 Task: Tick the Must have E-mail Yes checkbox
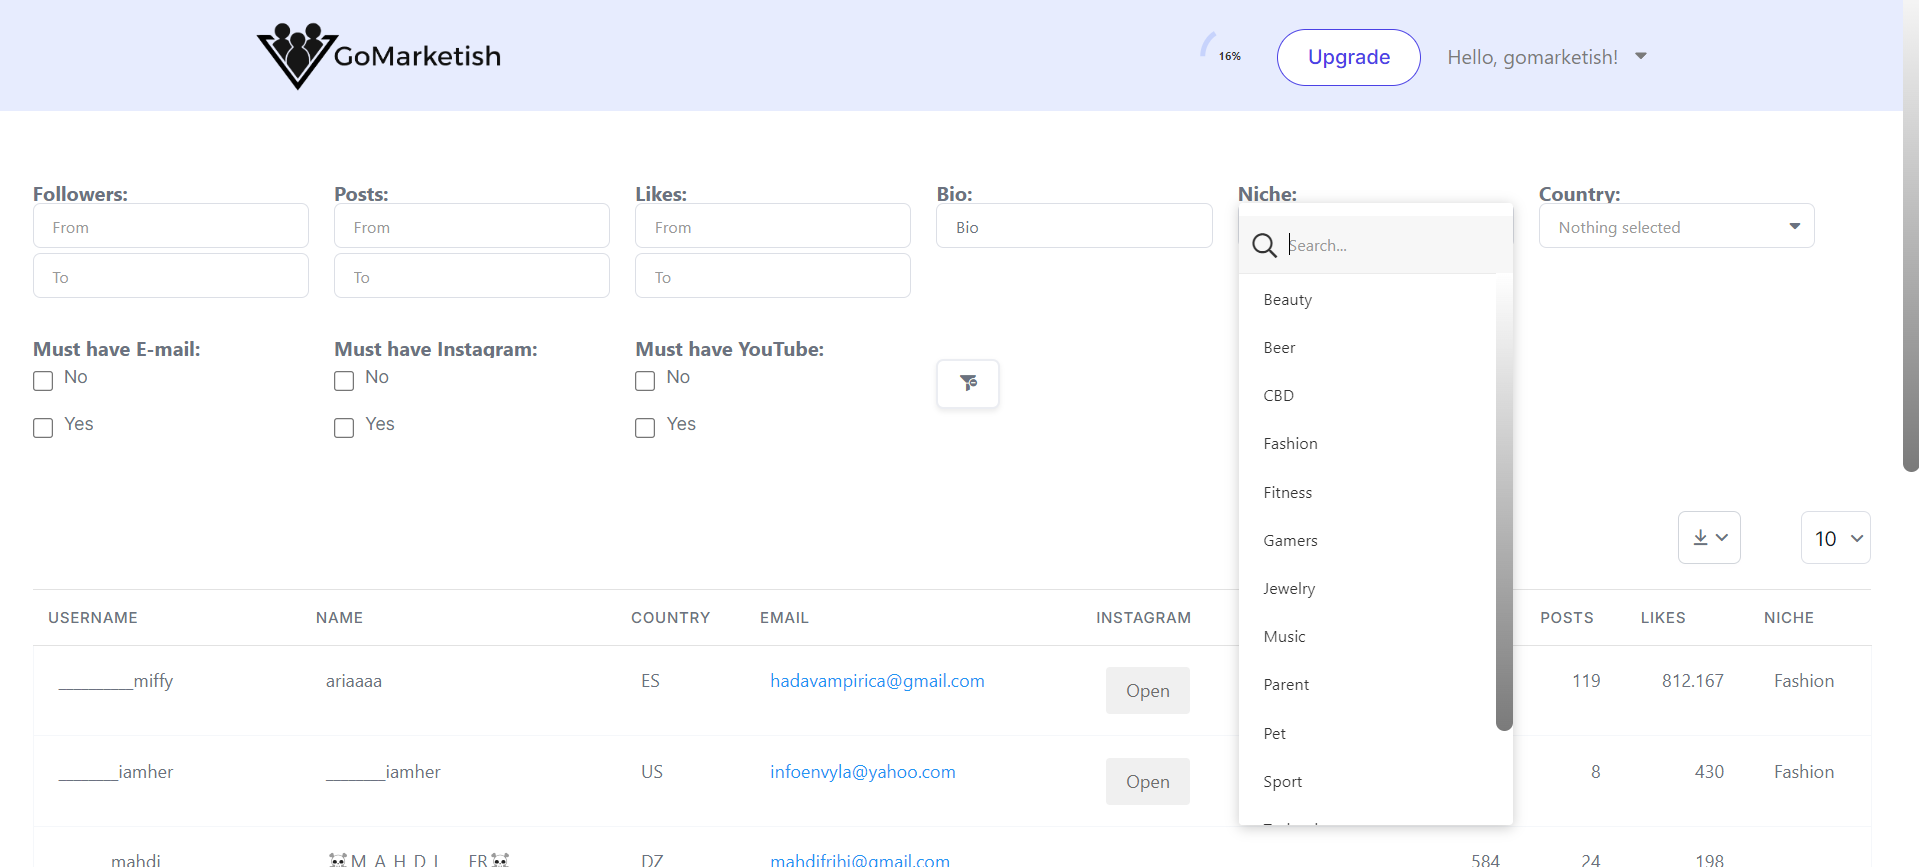point(43,428)
